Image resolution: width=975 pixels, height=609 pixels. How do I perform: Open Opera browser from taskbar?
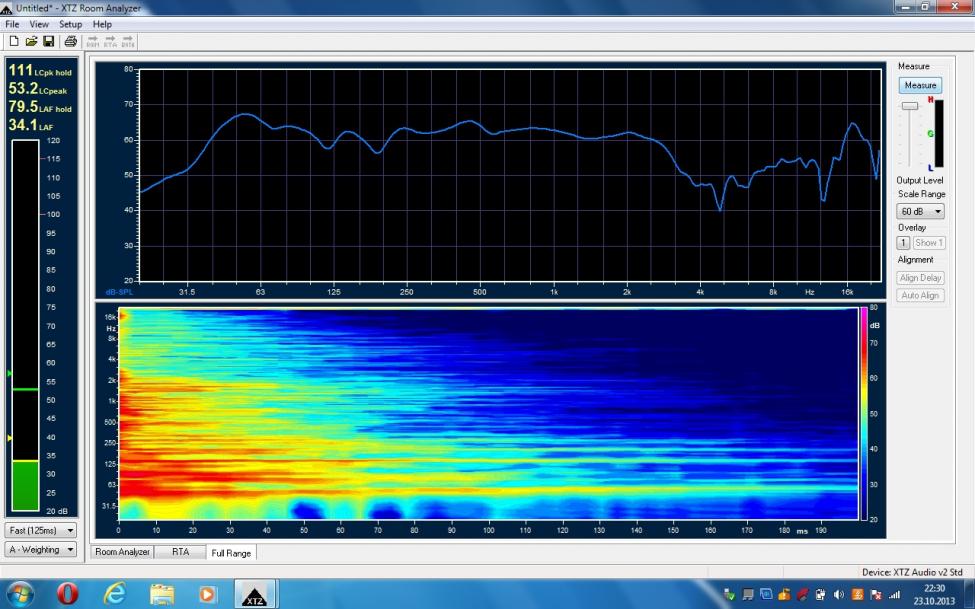click(x=67, y=593)
